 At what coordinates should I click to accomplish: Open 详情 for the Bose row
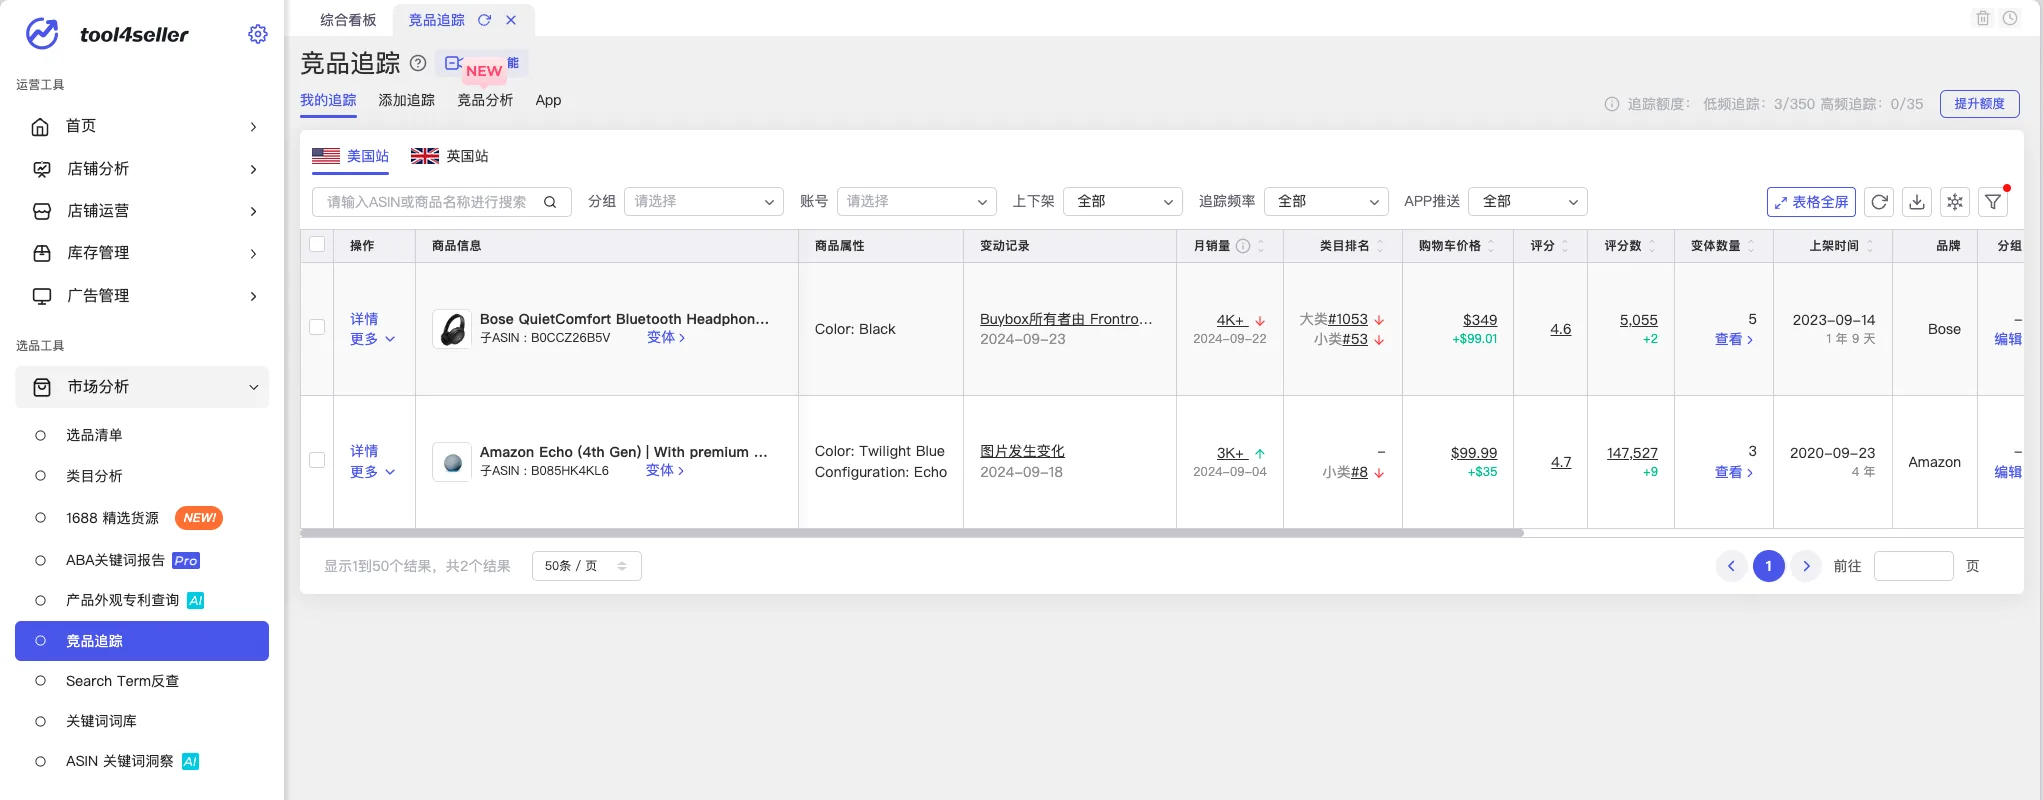pyautogui.click(x=364, y=319)
